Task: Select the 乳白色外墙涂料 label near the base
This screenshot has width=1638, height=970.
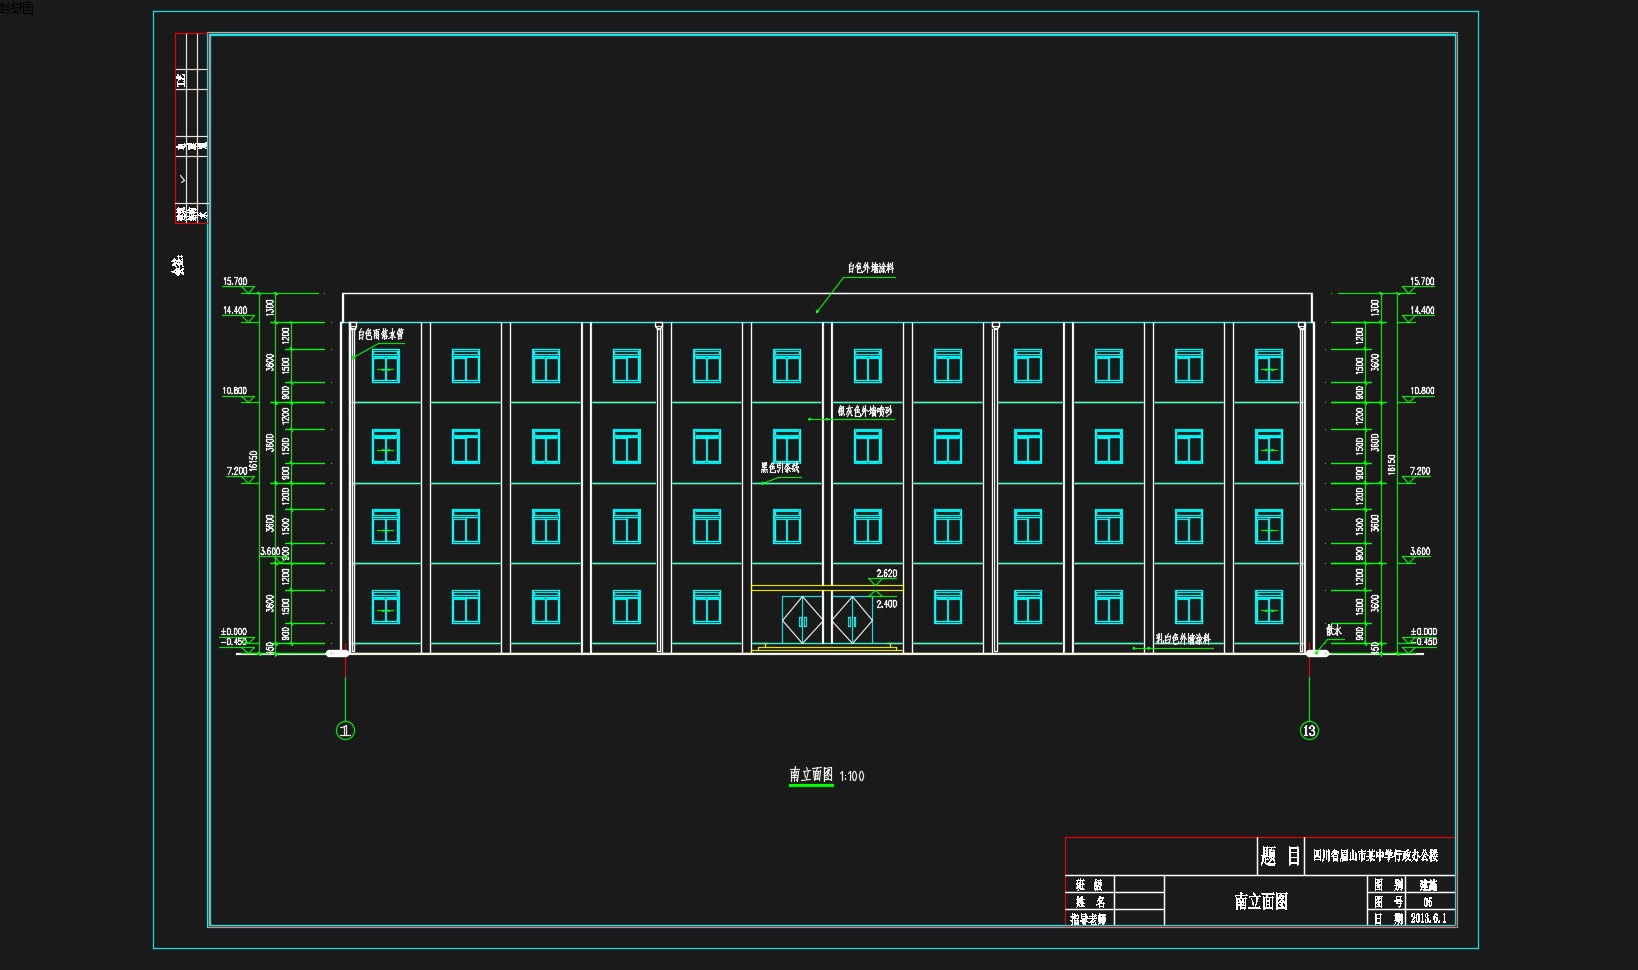Action: click(1183, 639)
